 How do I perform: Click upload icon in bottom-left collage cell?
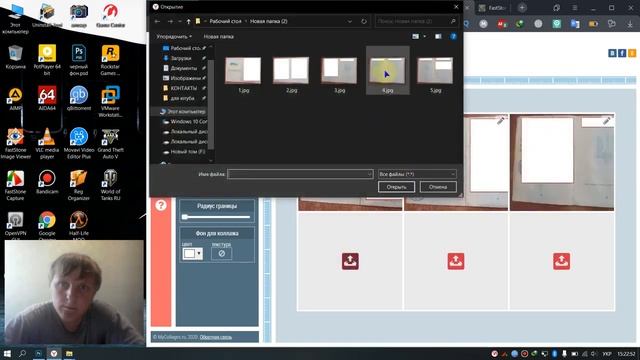350,261
